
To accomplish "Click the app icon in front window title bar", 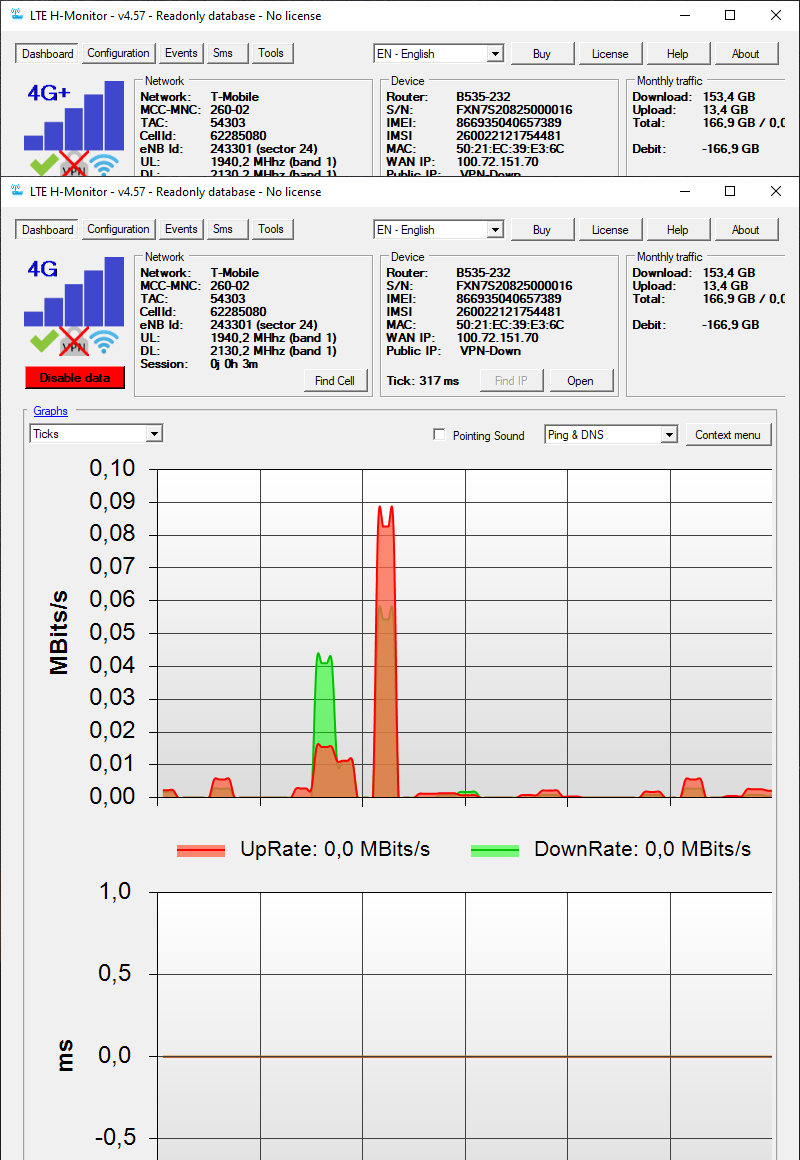I will [17, 191].
